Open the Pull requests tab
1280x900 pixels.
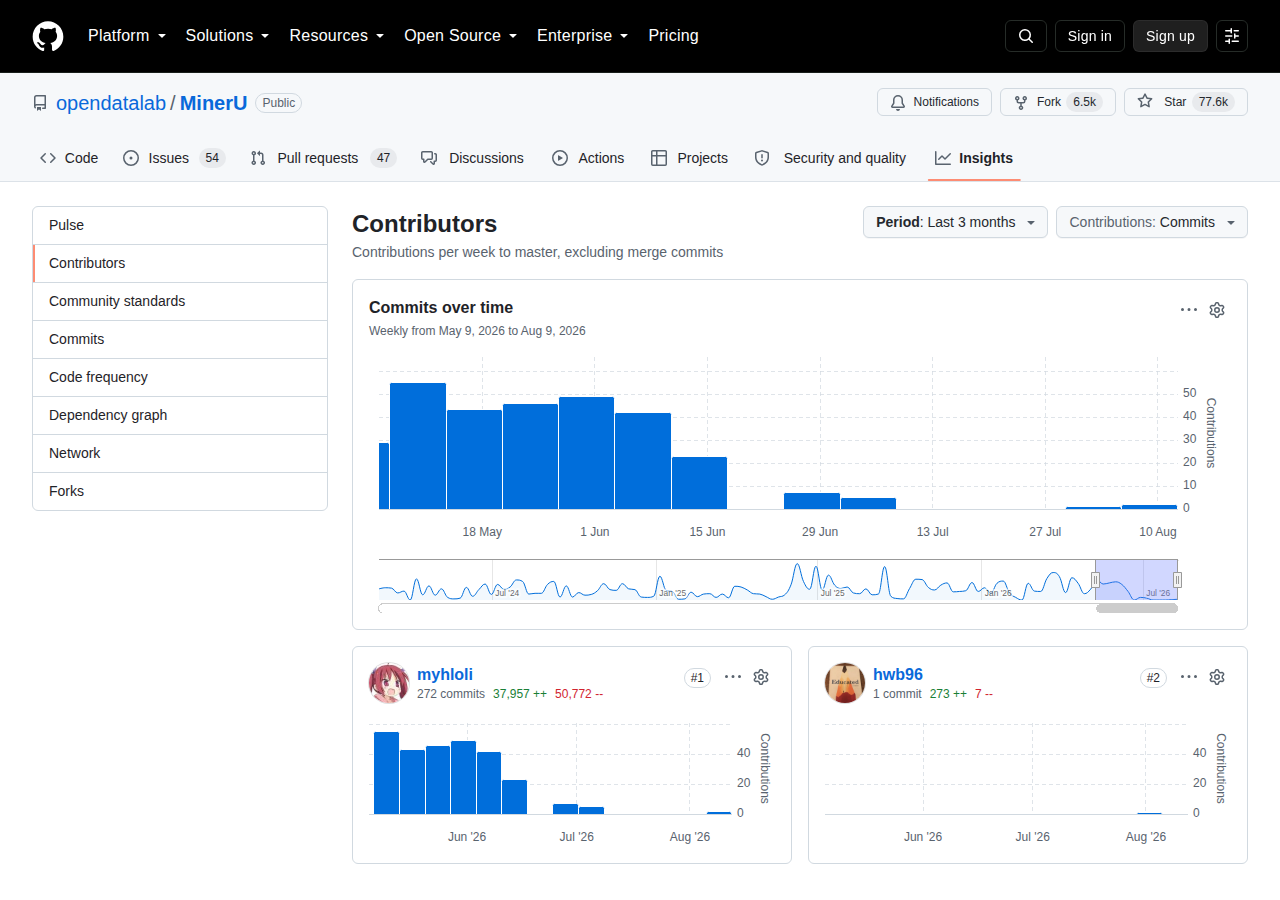(x=323, y=158)
